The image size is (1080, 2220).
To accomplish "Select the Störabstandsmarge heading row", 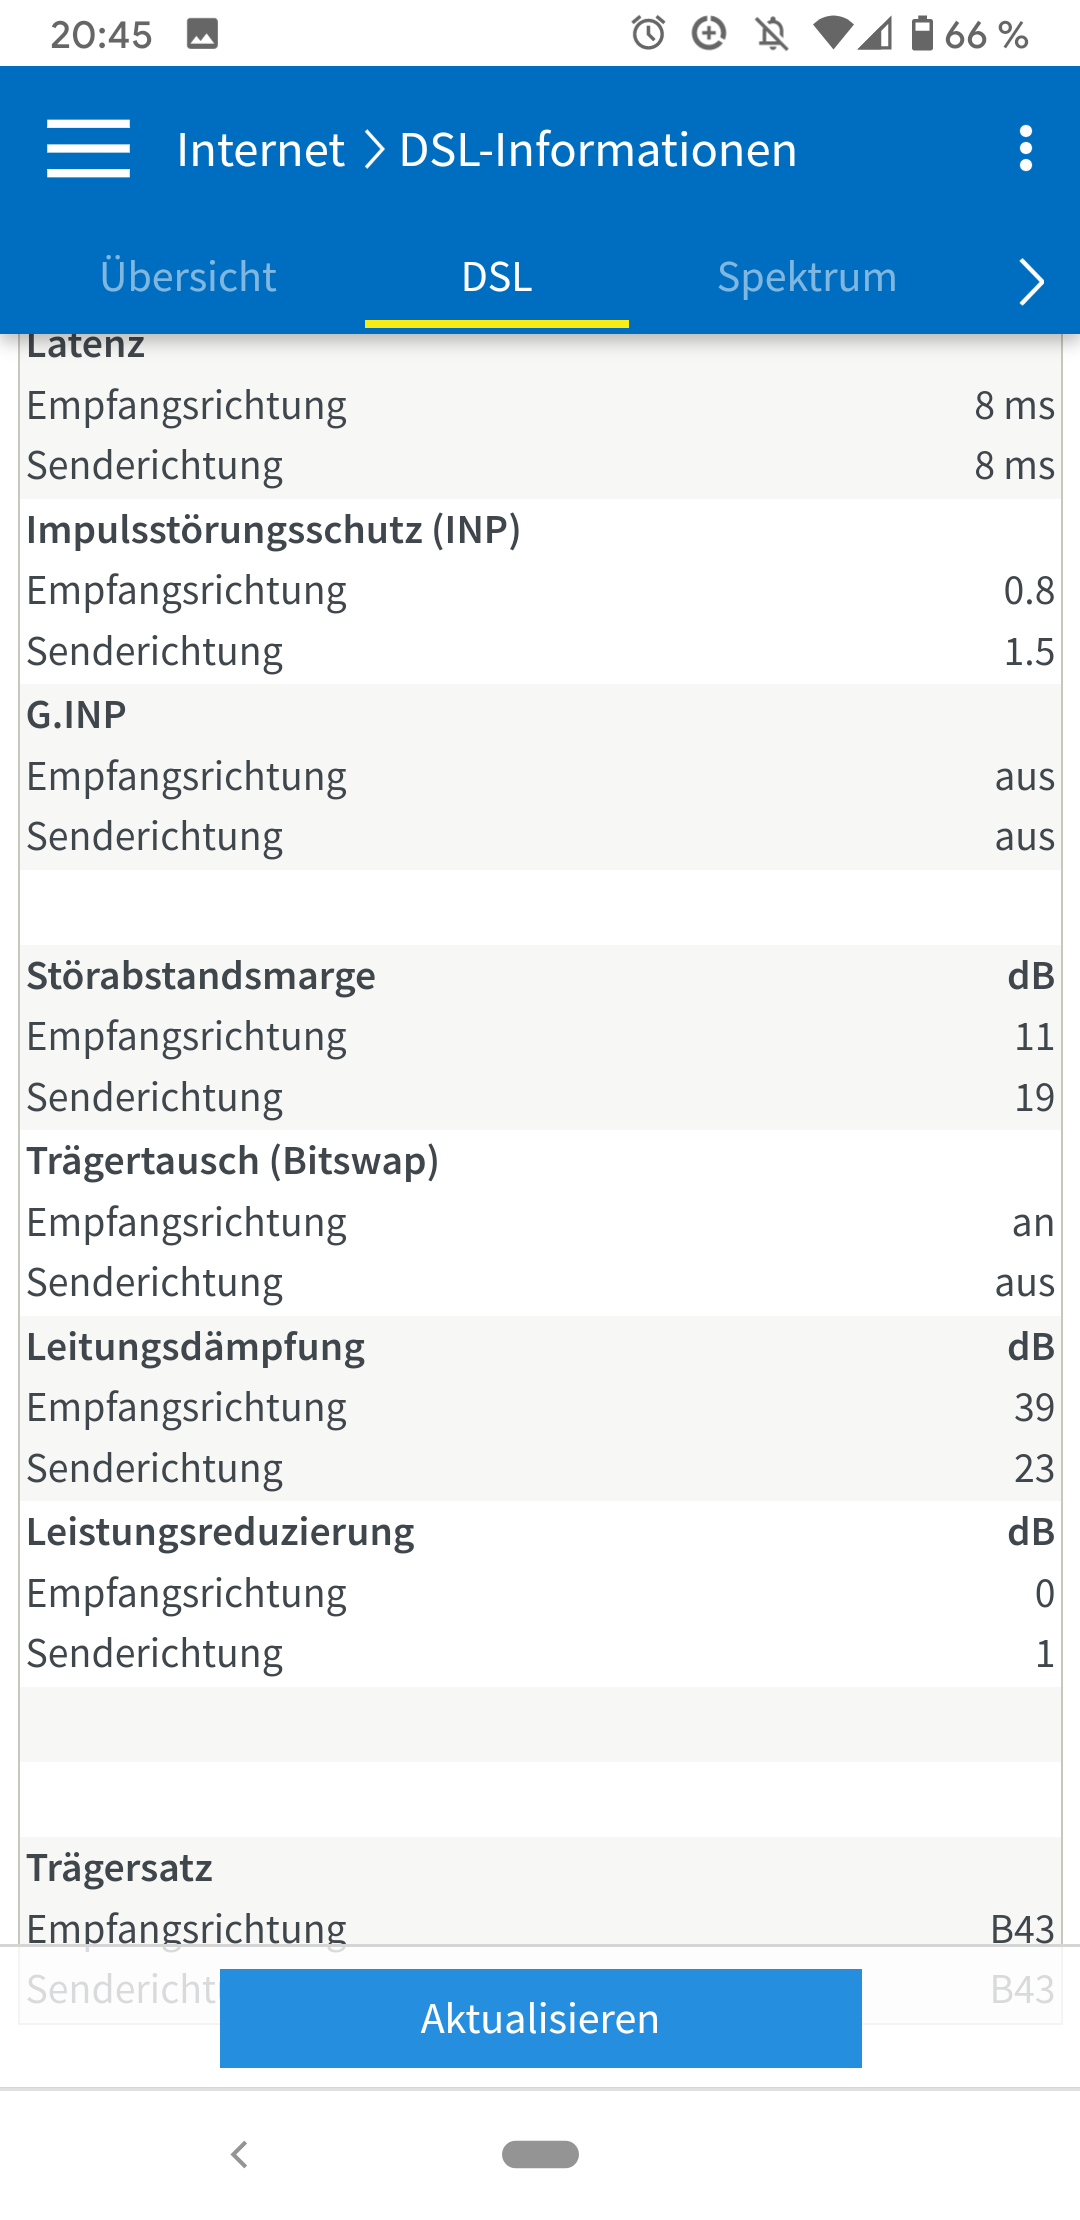I will (x=540, y=976).
